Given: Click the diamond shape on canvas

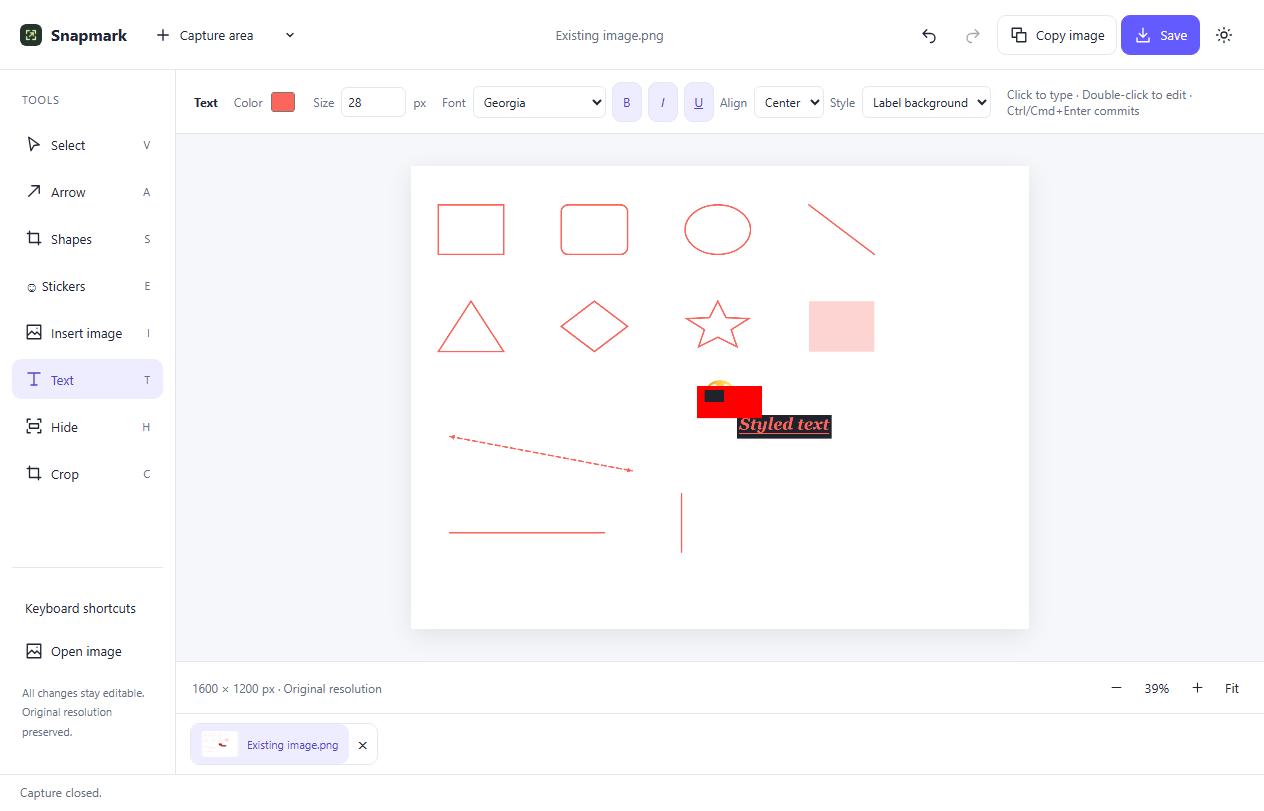Looking at the screenshot, I should click(x=594, y=326).
